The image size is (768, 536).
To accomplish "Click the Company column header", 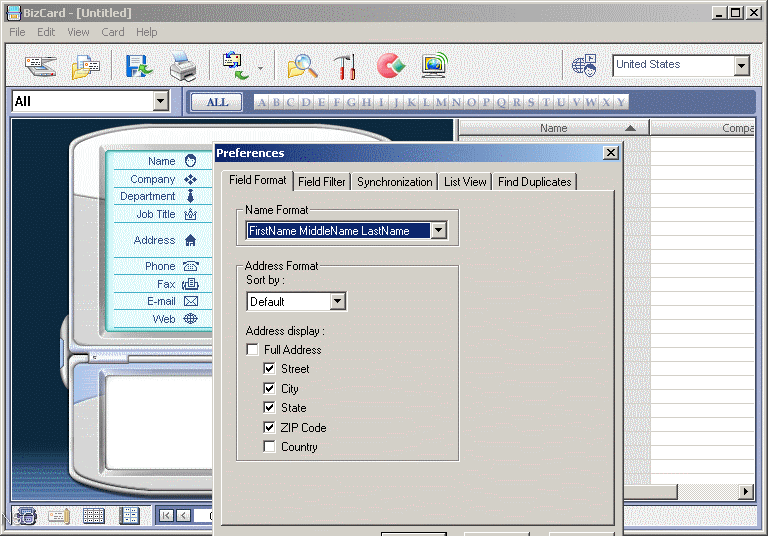I will (703, 128).
